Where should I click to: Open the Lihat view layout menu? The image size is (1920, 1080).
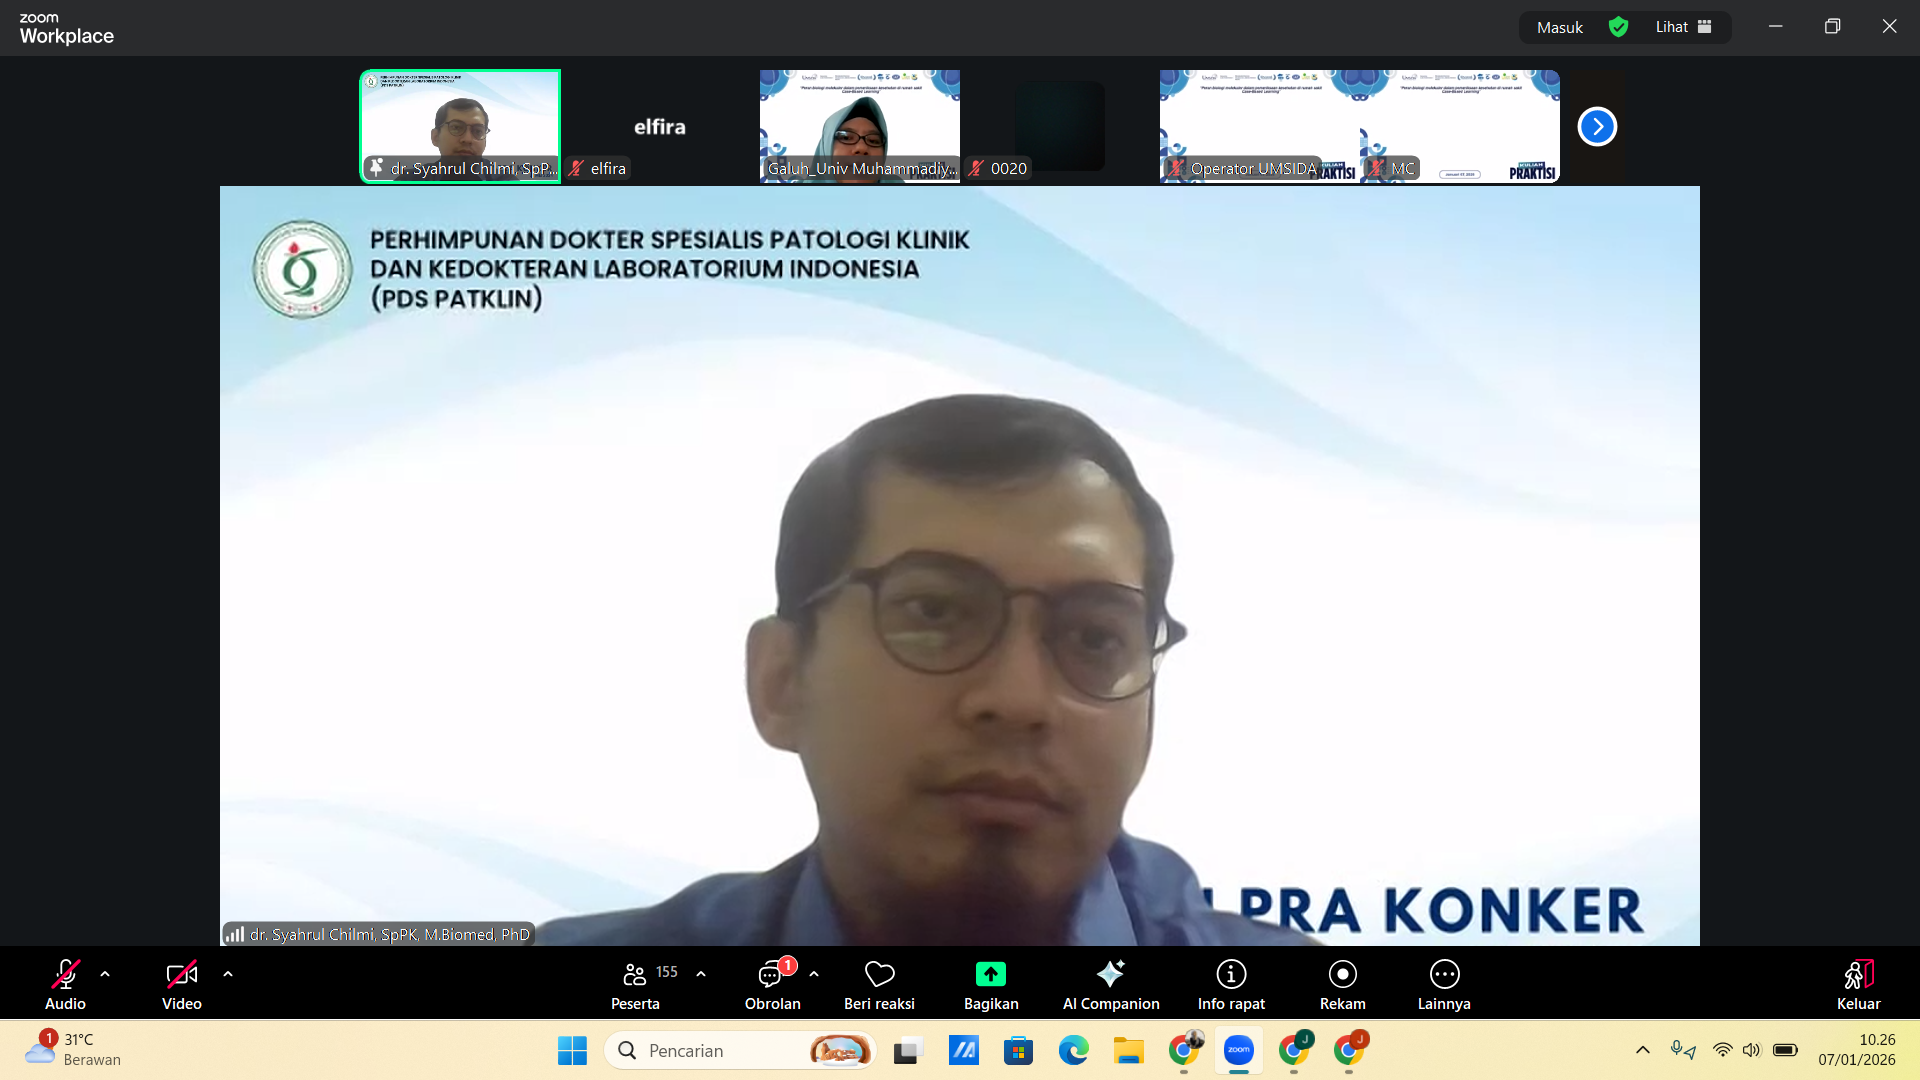[1683, 27]
